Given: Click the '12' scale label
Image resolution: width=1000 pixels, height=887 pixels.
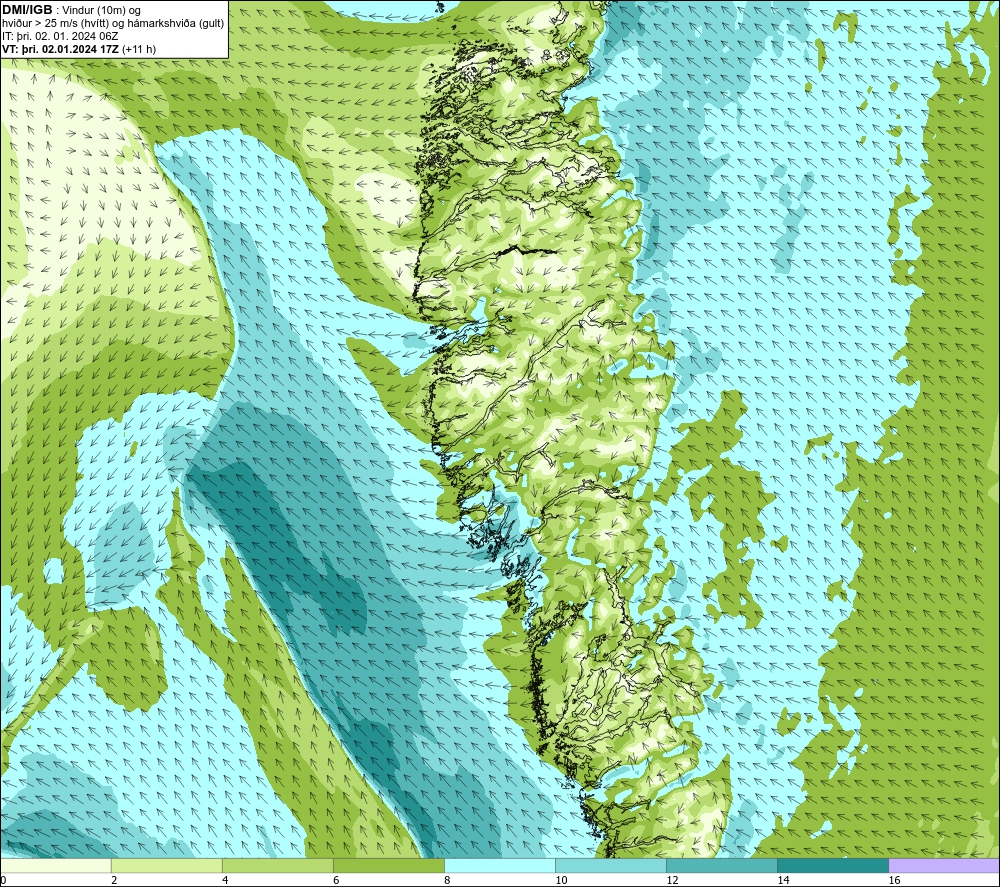Looking at the screenshot, I should [x=672, y=880].
